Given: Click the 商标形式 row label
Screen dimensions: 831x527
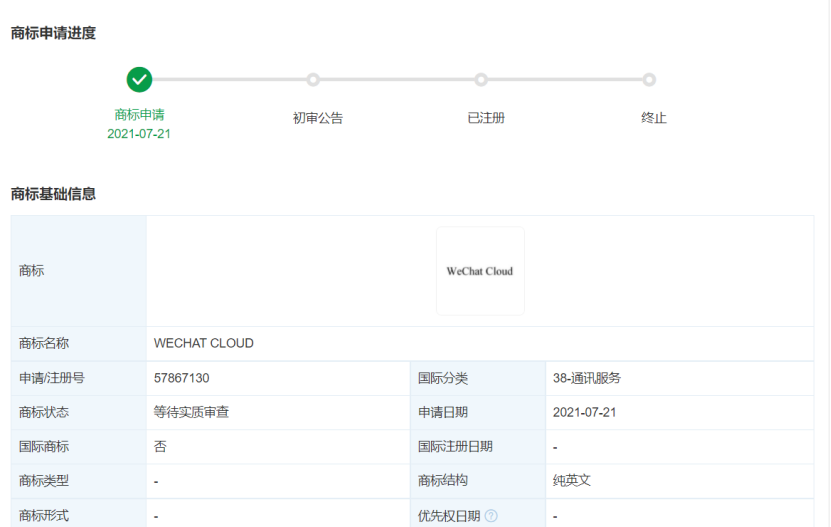Looking at the screenshot, I should pyautogui.click(x=44, y=515).
